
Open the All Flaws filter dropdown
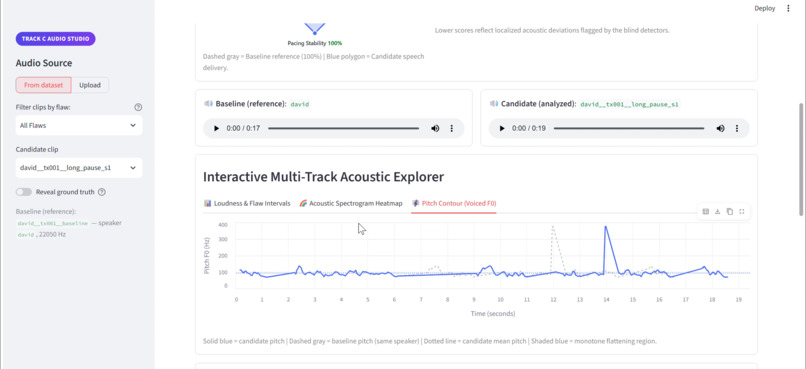79,125
